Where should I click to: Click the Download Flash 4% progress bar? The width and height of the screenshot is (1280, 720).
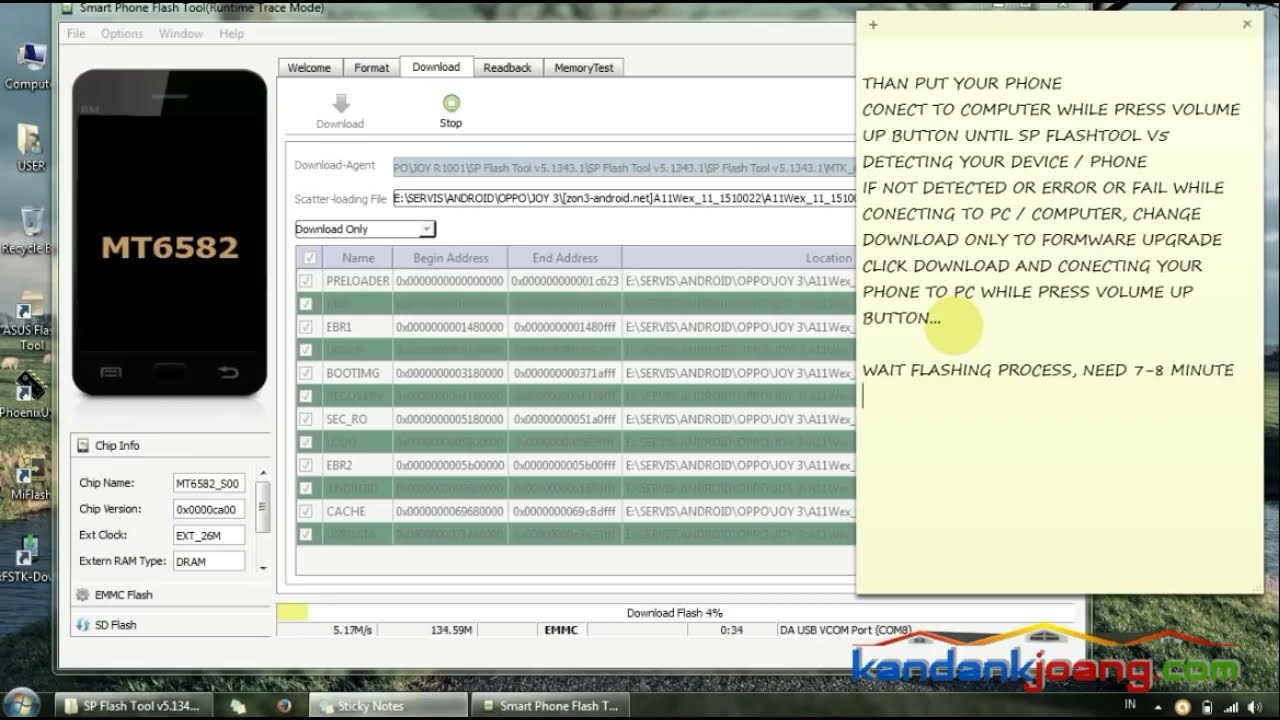(x=675, y=613)
